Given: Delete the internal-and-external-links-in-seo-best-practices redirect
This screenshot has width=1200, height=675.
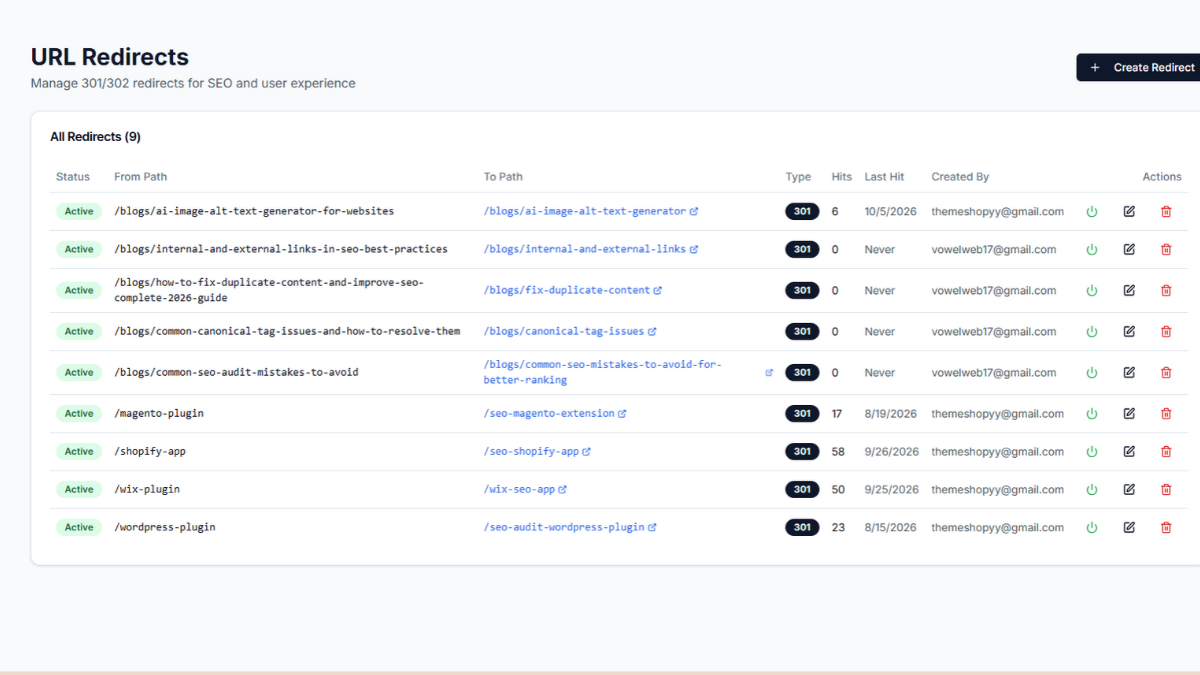Looking at the screenshot, I should 1166,249.
